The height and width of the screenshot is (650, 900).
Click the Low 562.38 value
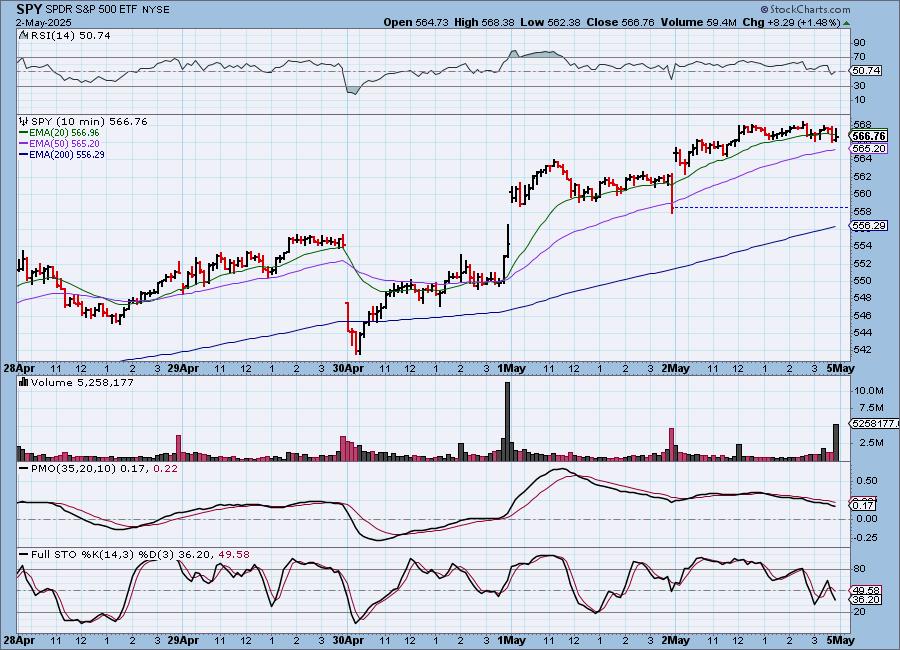tap(550, 22)
